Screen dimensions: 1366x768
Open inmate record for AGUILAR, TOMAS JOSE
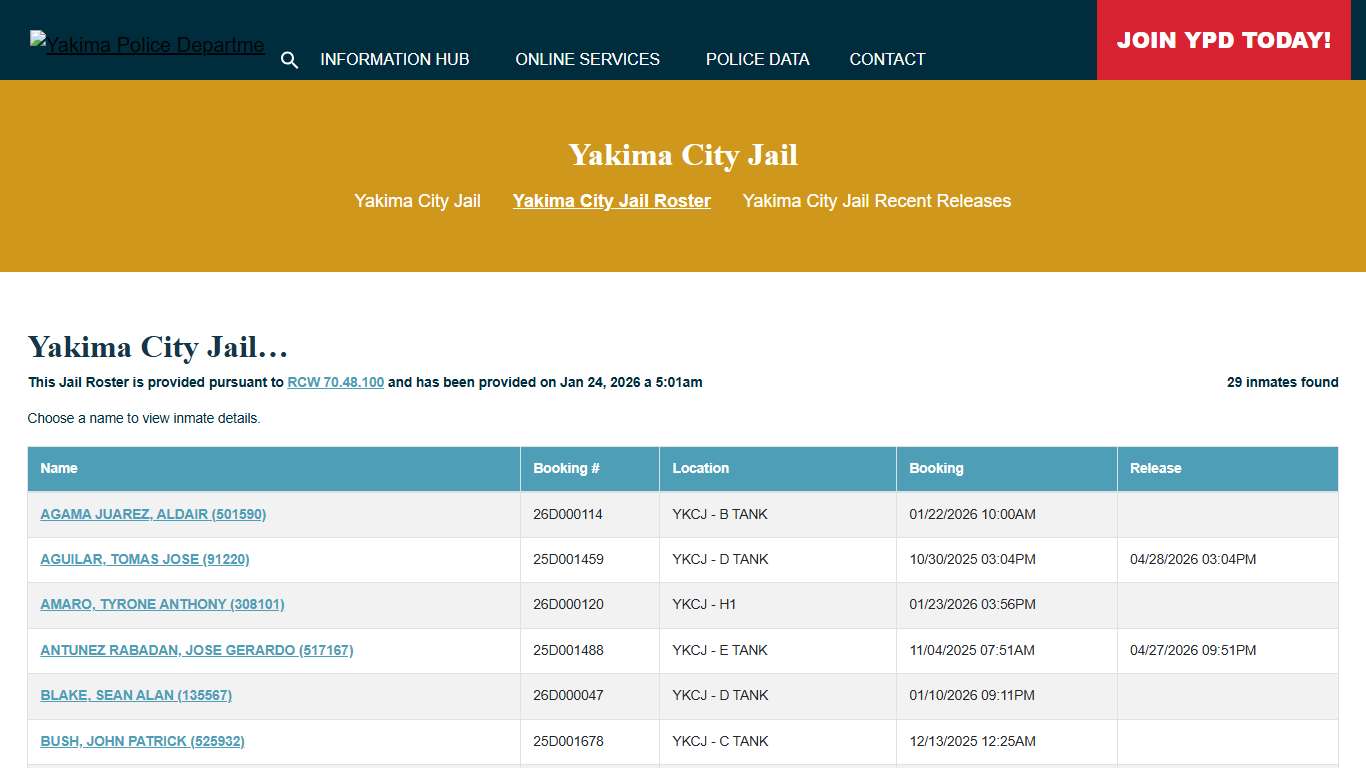point(144,559)
